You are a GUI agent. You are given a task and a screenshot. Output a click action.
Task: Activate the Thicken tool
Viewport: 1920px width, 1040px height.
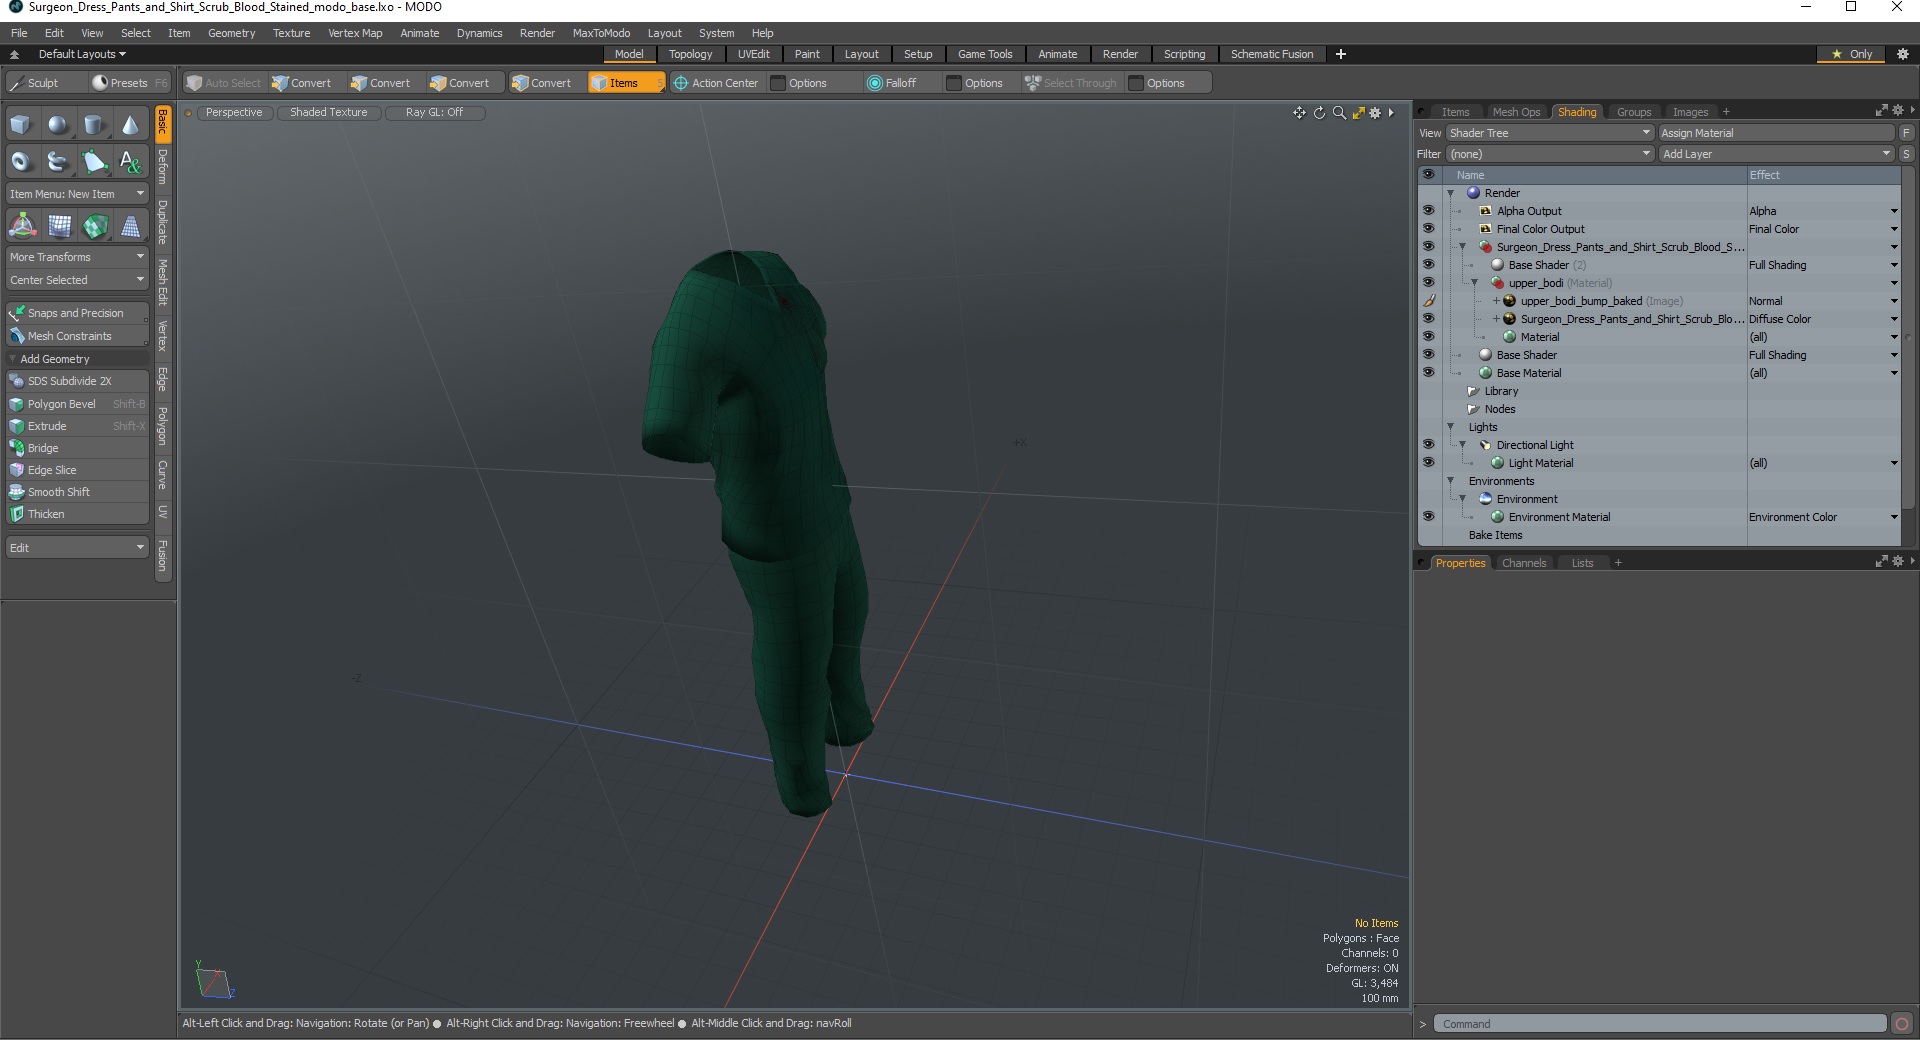click(x=77, y=514)
